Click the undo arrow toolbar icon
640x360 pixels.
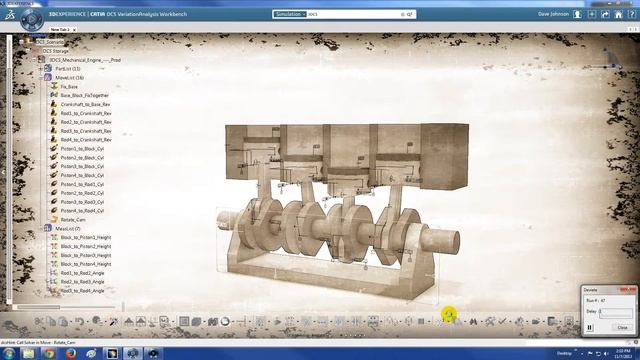[79, 322]
